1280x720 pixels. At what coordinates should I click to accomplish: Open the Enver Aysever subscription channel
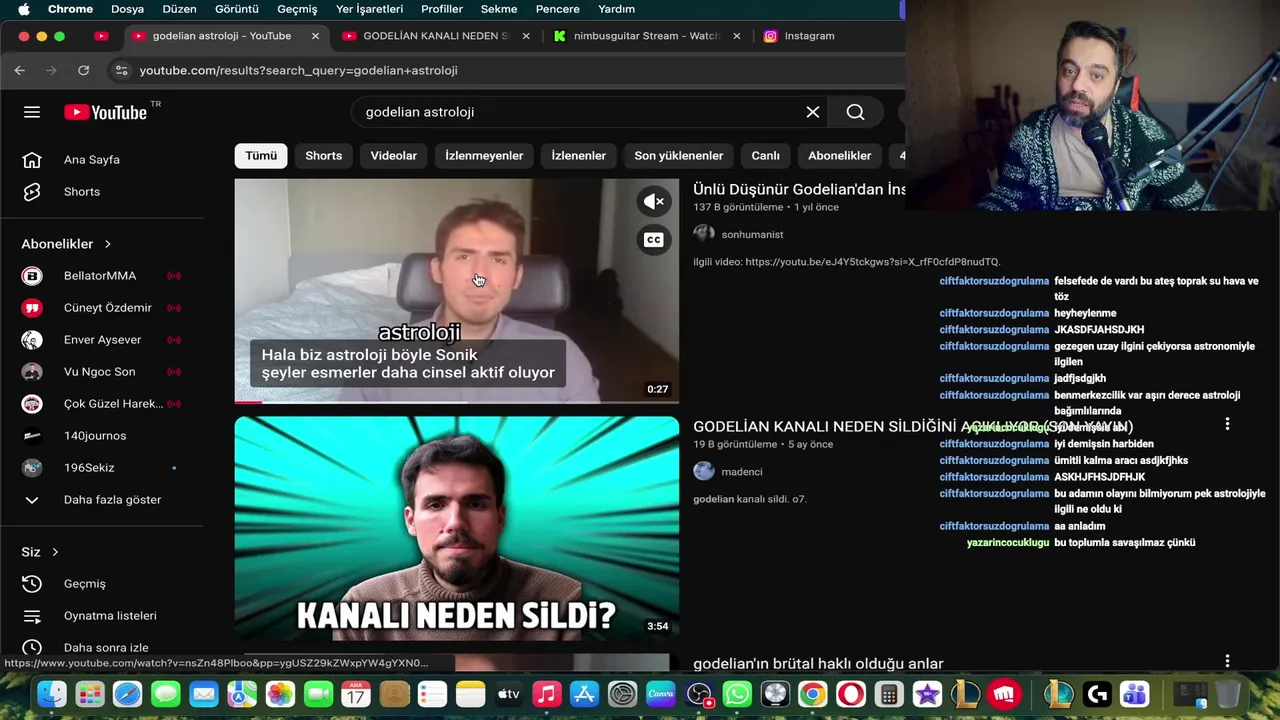point(102,340)
